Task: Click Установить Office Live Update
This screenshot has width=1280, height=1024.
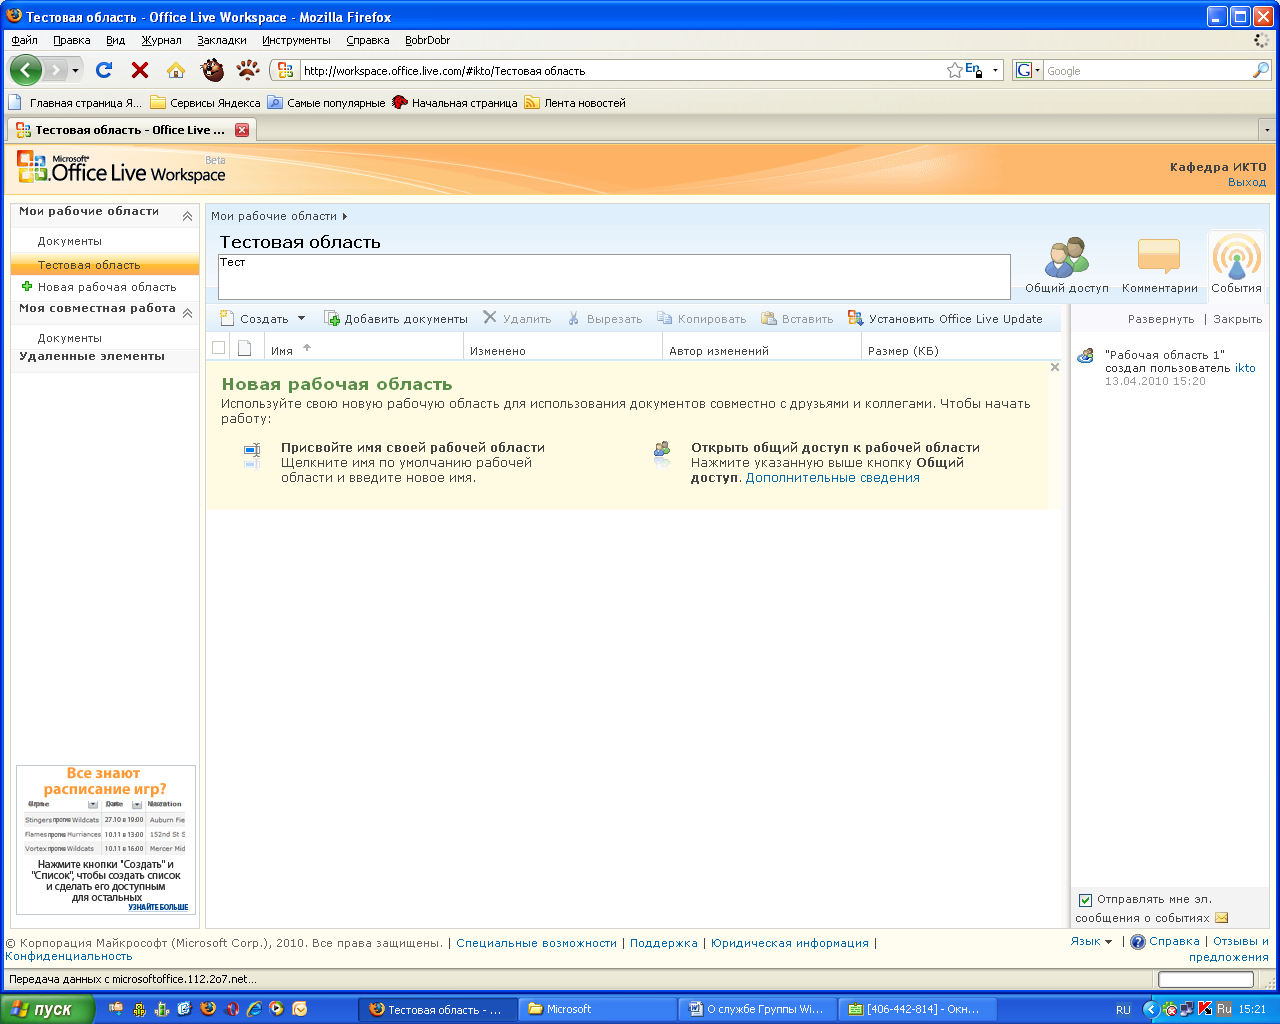Action: [945, 319]
